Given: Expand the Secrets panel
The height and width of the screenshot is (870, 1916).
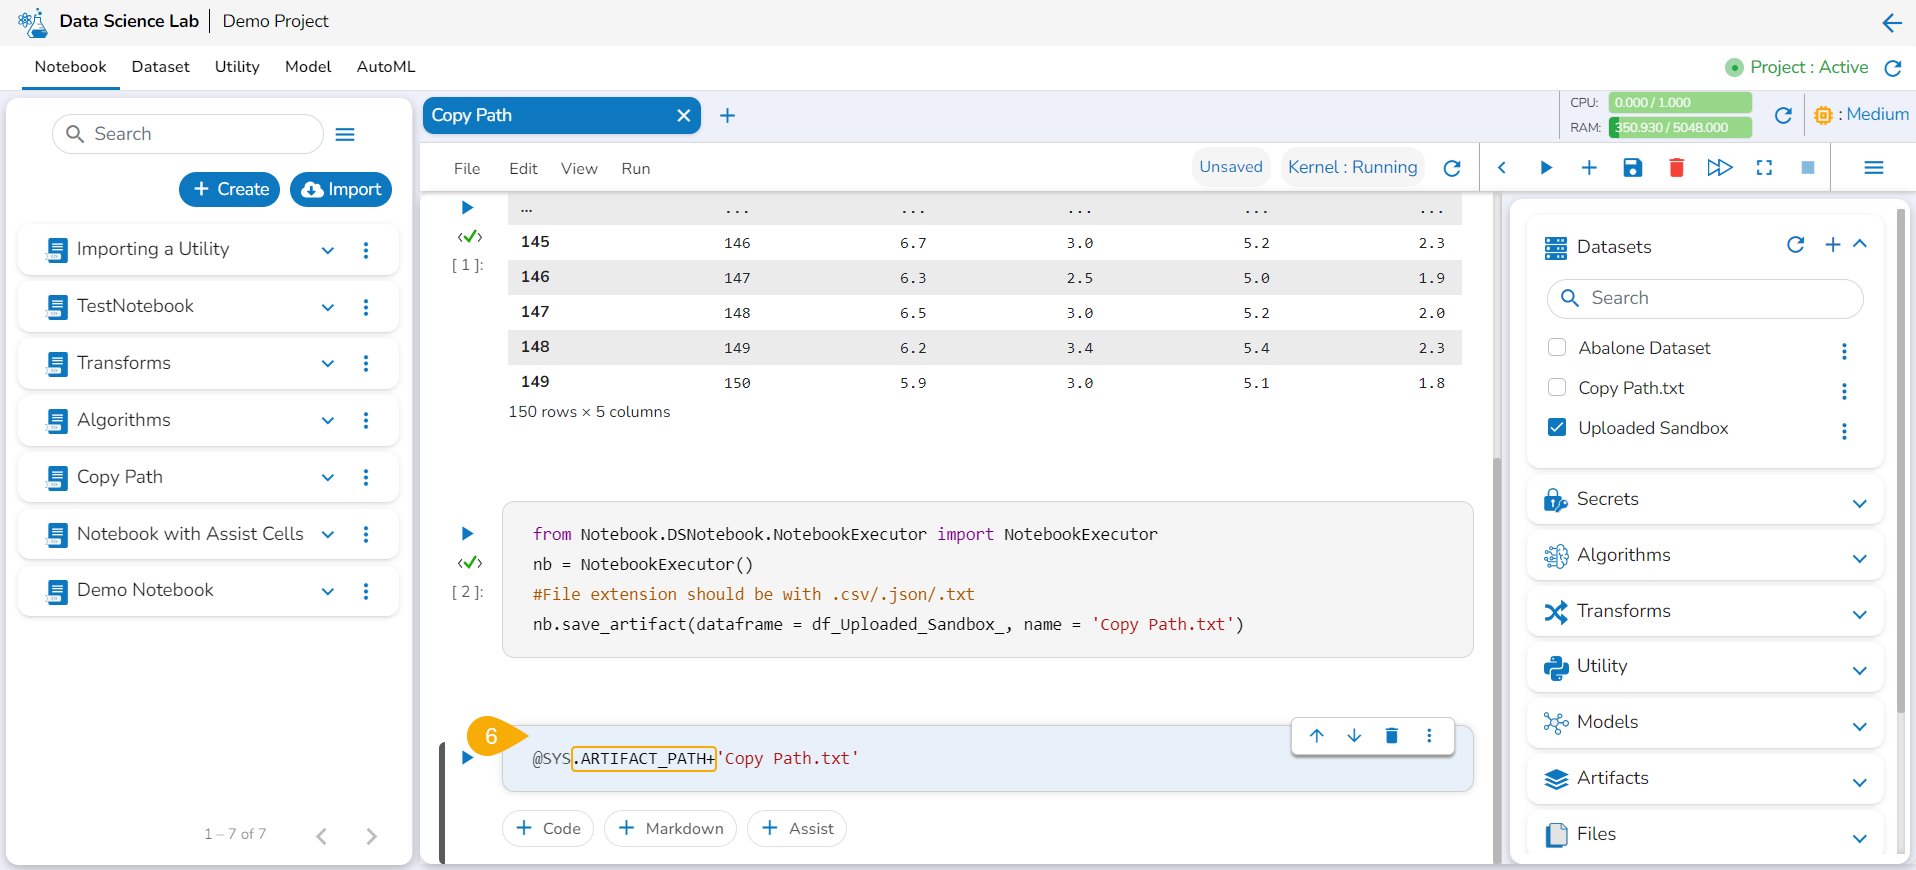Looking at the screenshot, I should (x=1859, y=502).
